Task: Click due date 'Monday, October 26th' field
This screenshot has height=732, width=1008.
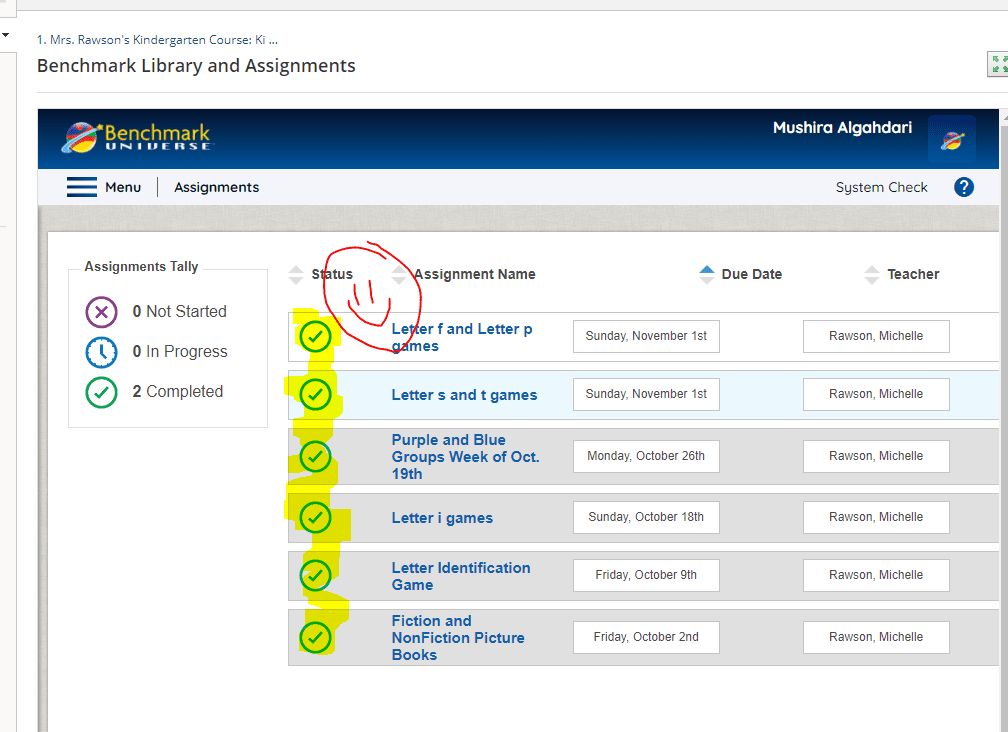Action: 646,456
